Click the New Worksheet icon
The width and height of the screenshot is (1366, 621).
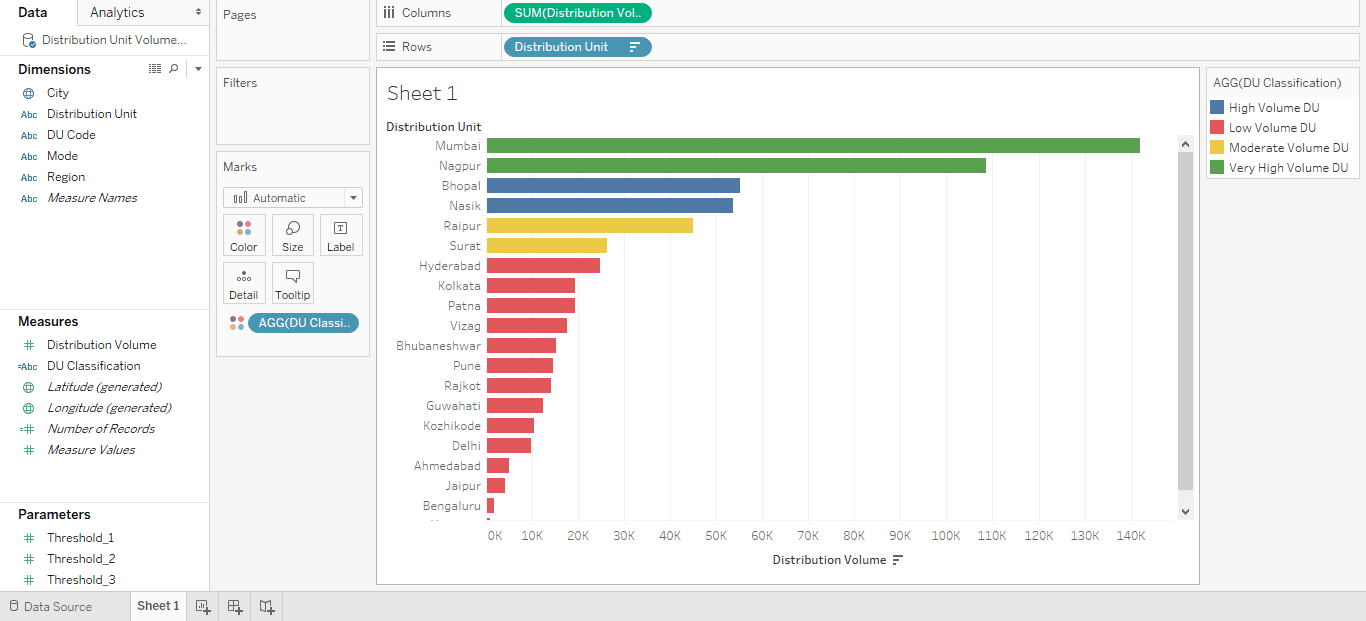click(x=203, y=606)
